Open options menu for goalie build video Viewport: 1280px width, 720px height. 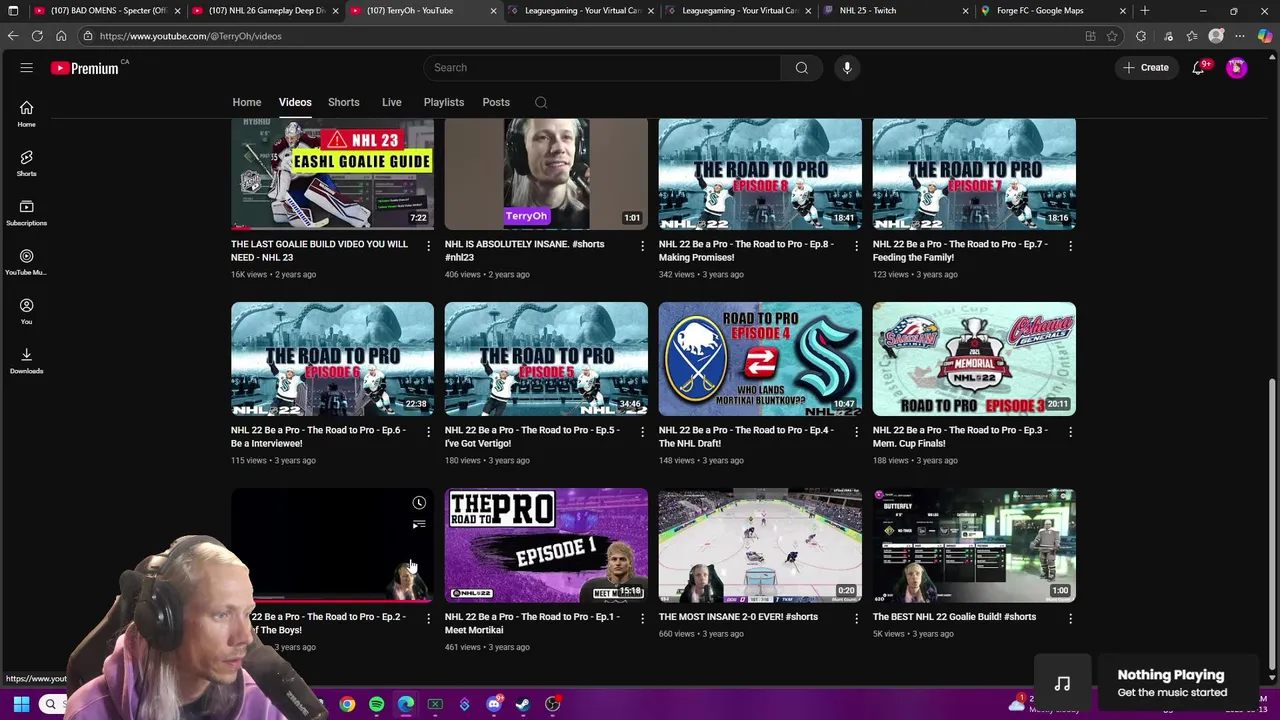428,245
